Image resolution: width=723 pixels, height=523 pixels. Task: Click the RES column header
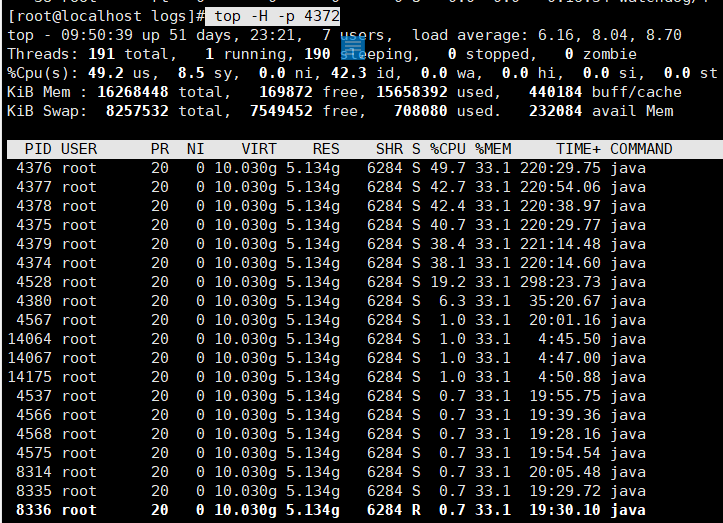(326, 149)
